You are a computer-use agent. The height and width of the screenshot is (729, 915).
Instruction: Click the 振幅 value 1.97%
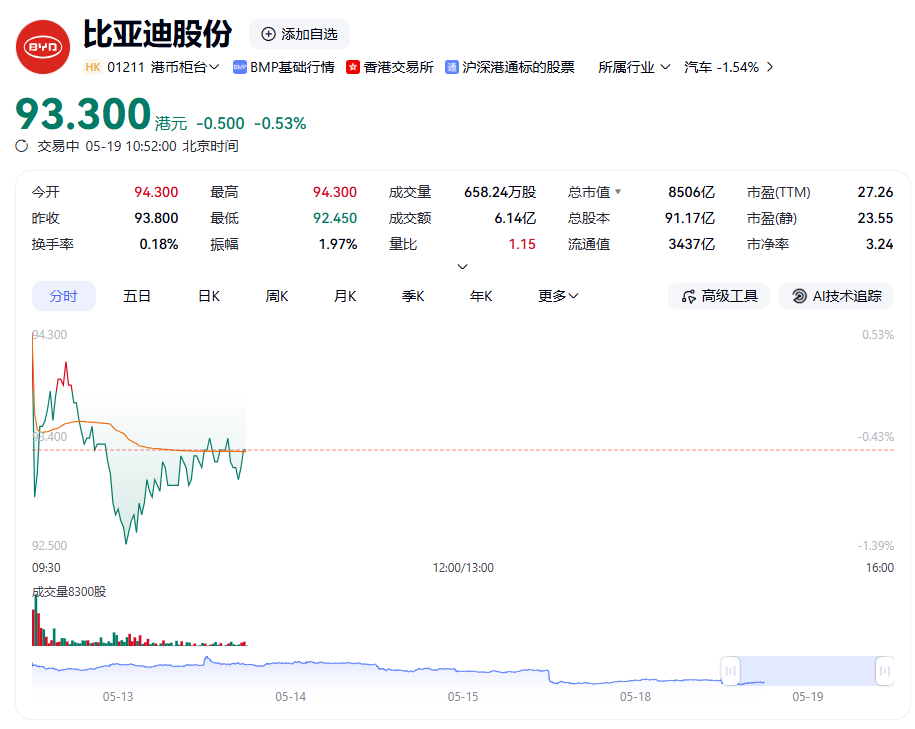tap(337, 245)
